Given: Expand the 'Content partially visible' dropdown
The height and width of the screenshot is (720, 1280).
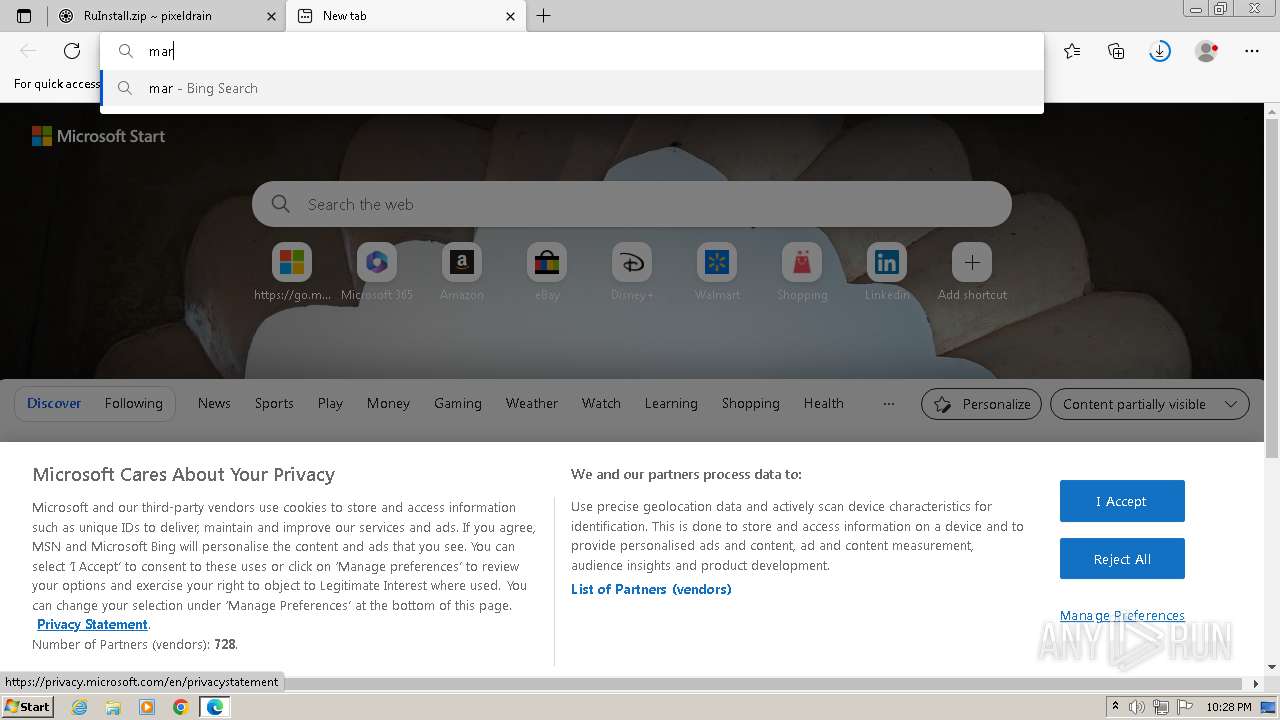Looking at the screenshot, I should [x=1150, y=404].
